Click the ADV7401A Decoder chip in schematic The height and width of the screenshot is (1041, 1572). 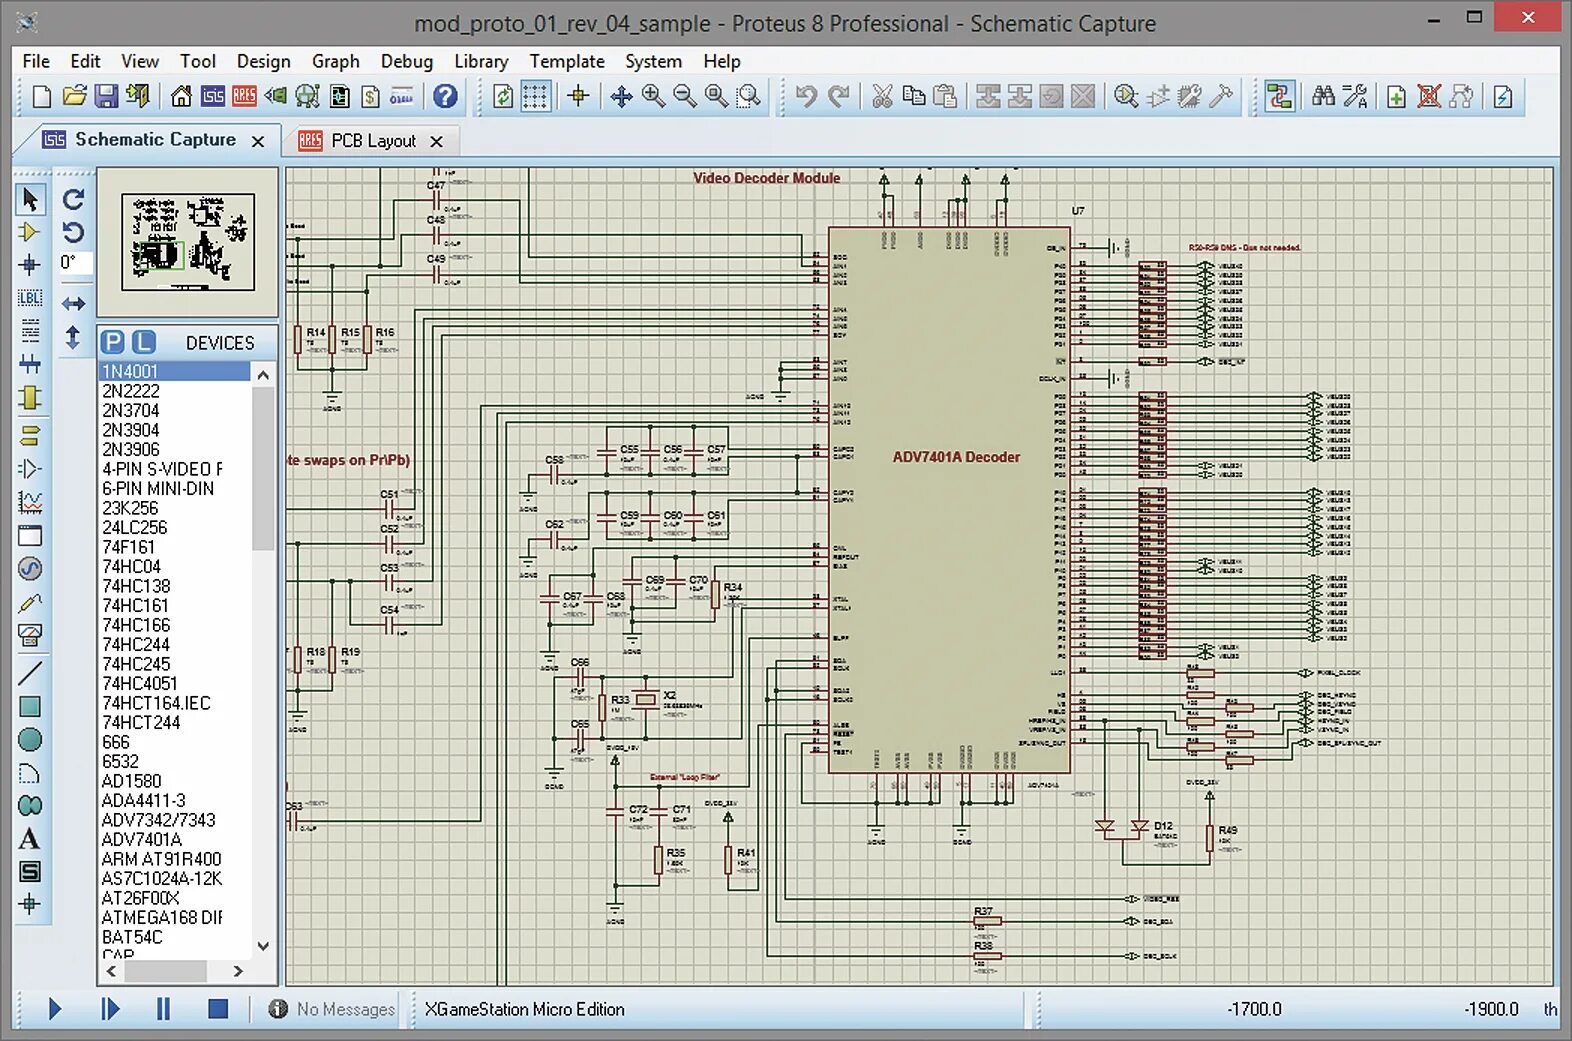coord(949,500)
